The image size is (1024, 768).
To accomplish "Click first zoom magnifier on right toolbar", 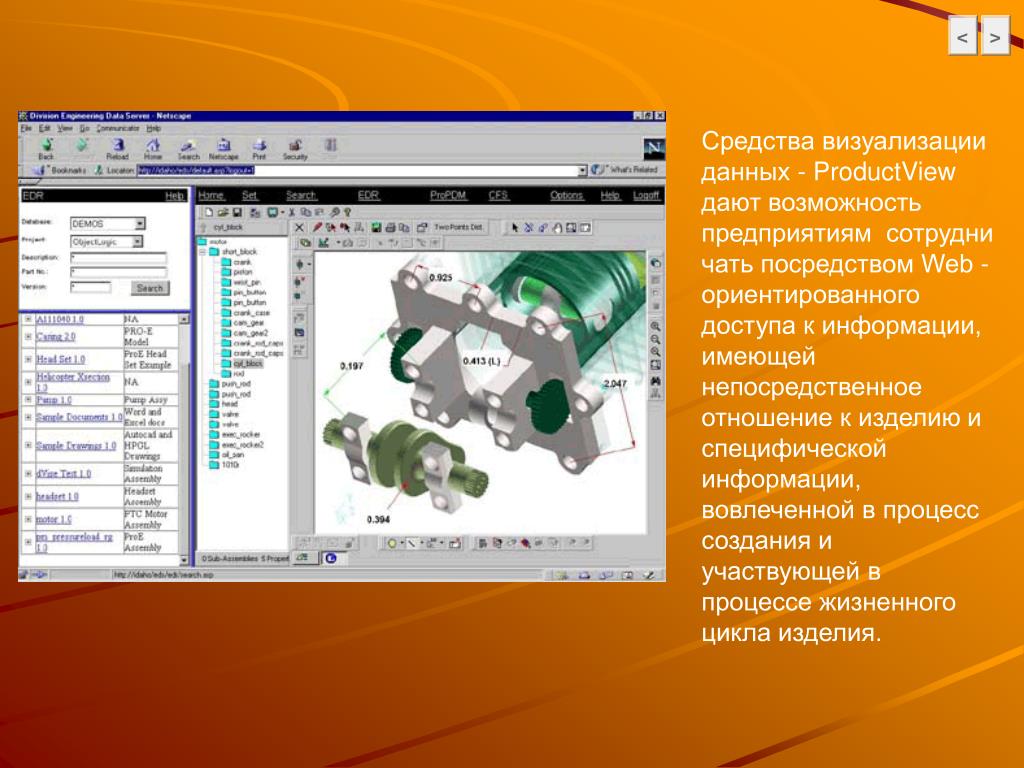I will (655, 326).
